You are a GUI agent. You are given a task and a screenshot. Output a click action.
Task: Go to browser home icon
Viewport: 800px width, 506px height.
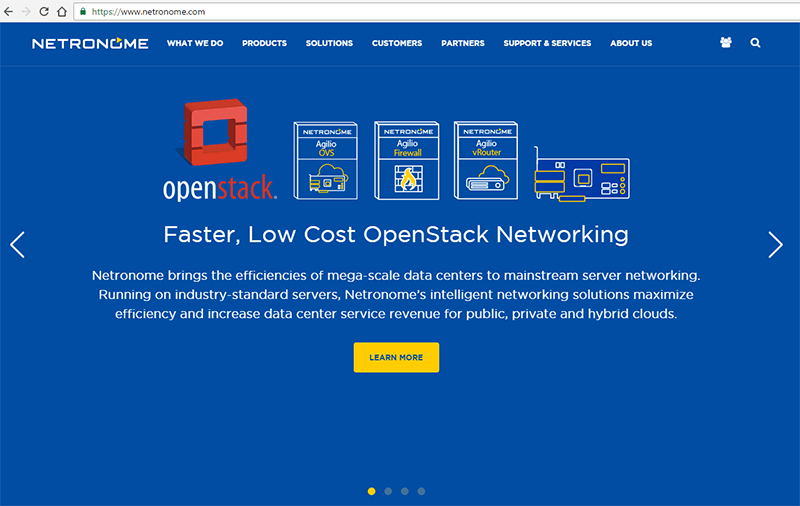(62, 11)
